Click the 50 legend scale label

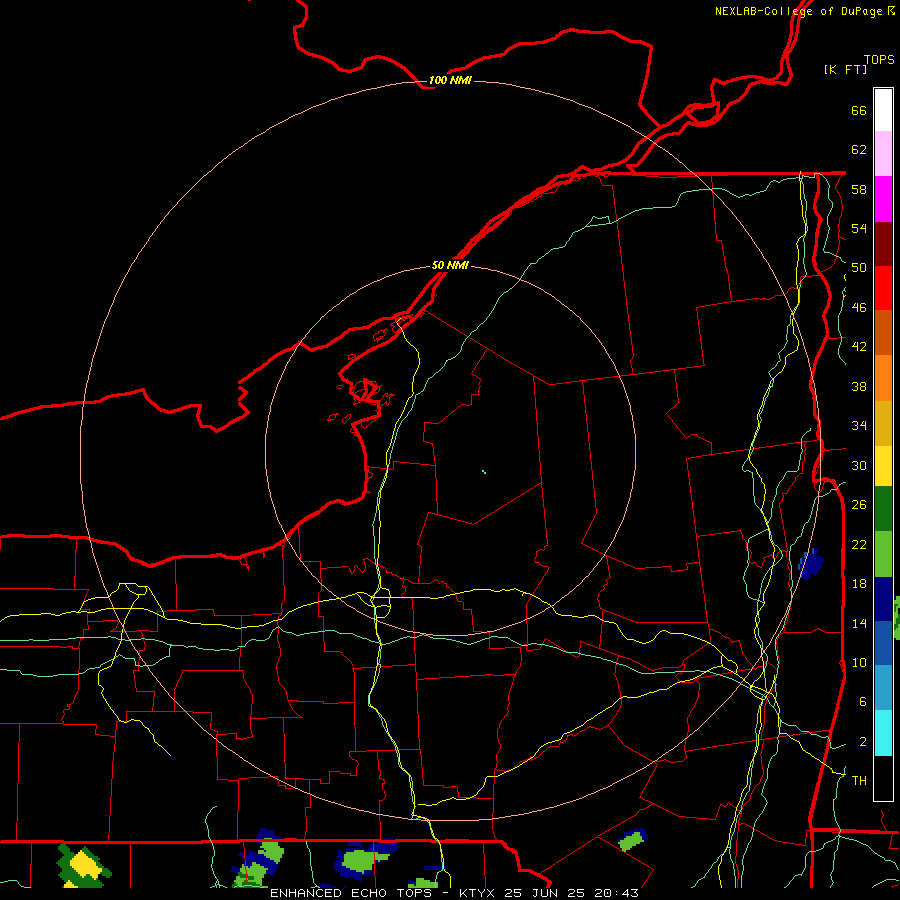[x=859, y=268]
